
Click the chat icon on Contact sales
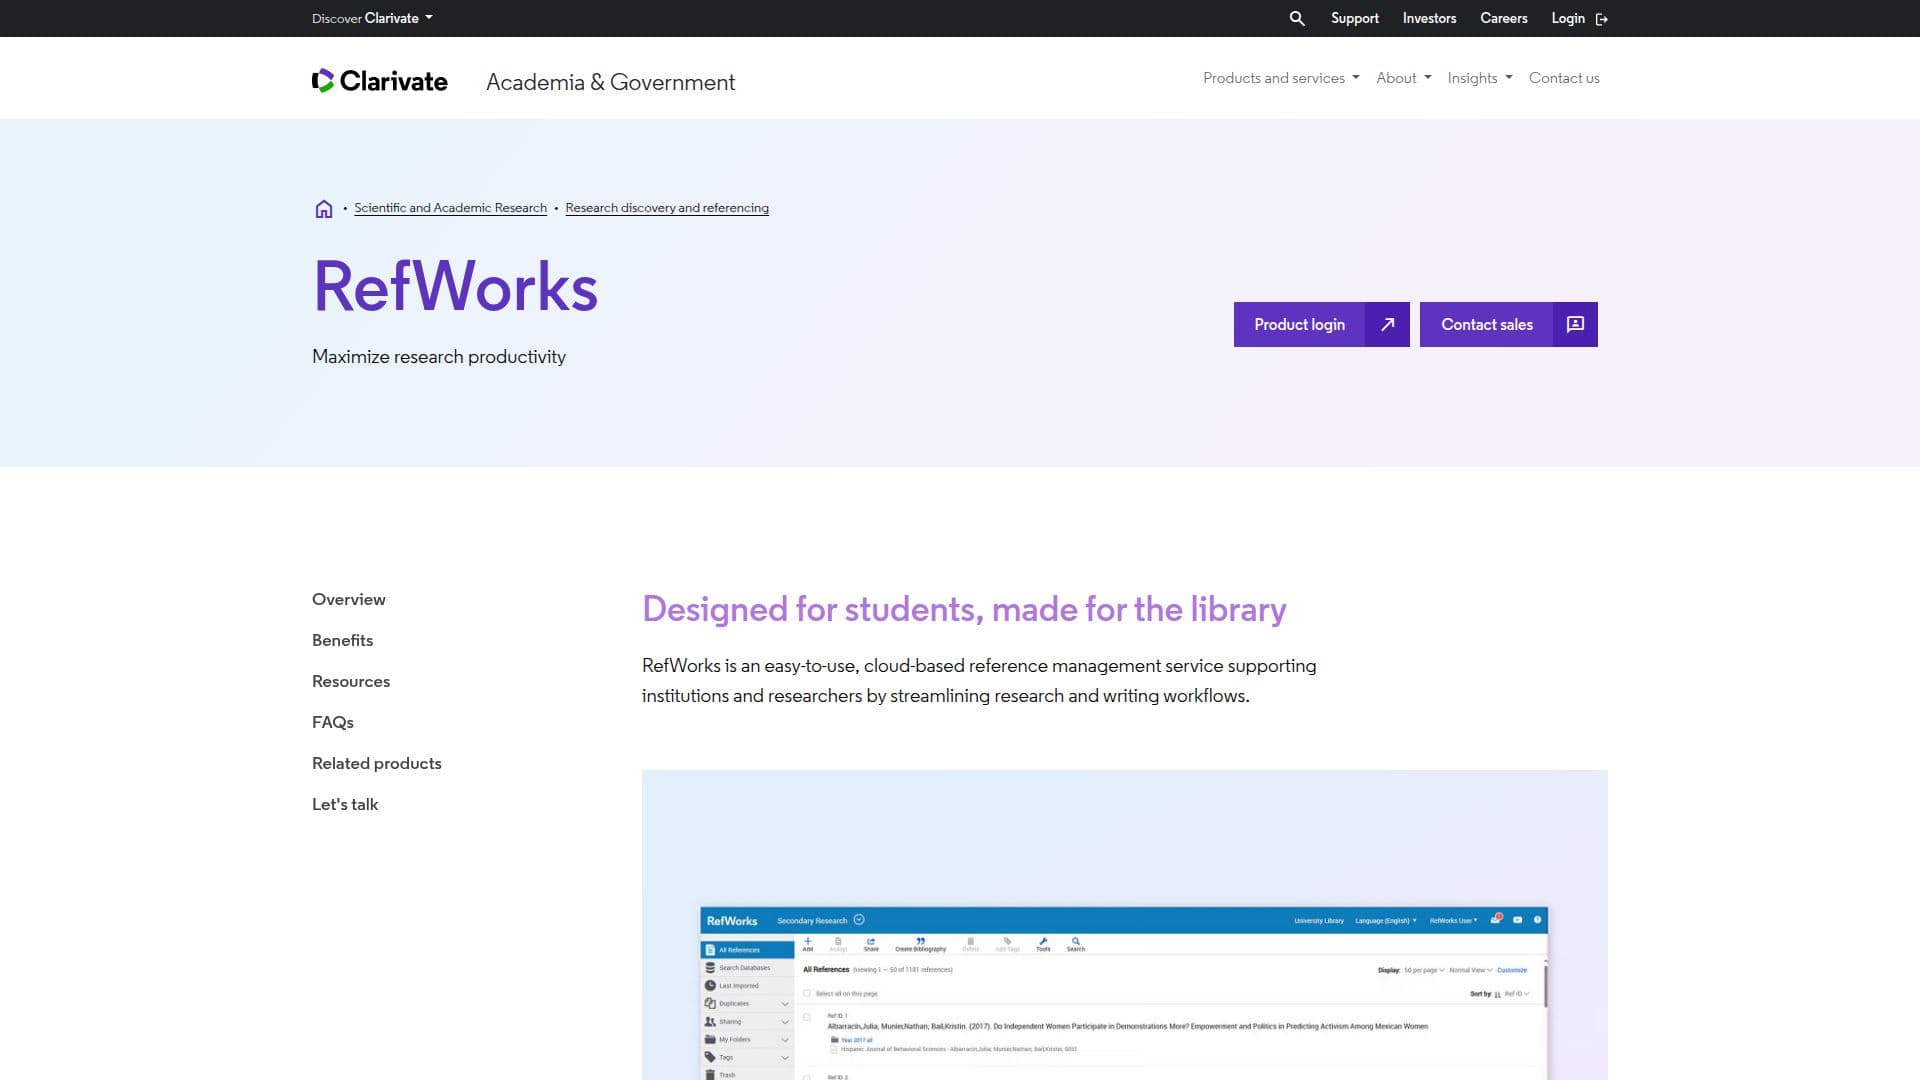click(1575, 324)
